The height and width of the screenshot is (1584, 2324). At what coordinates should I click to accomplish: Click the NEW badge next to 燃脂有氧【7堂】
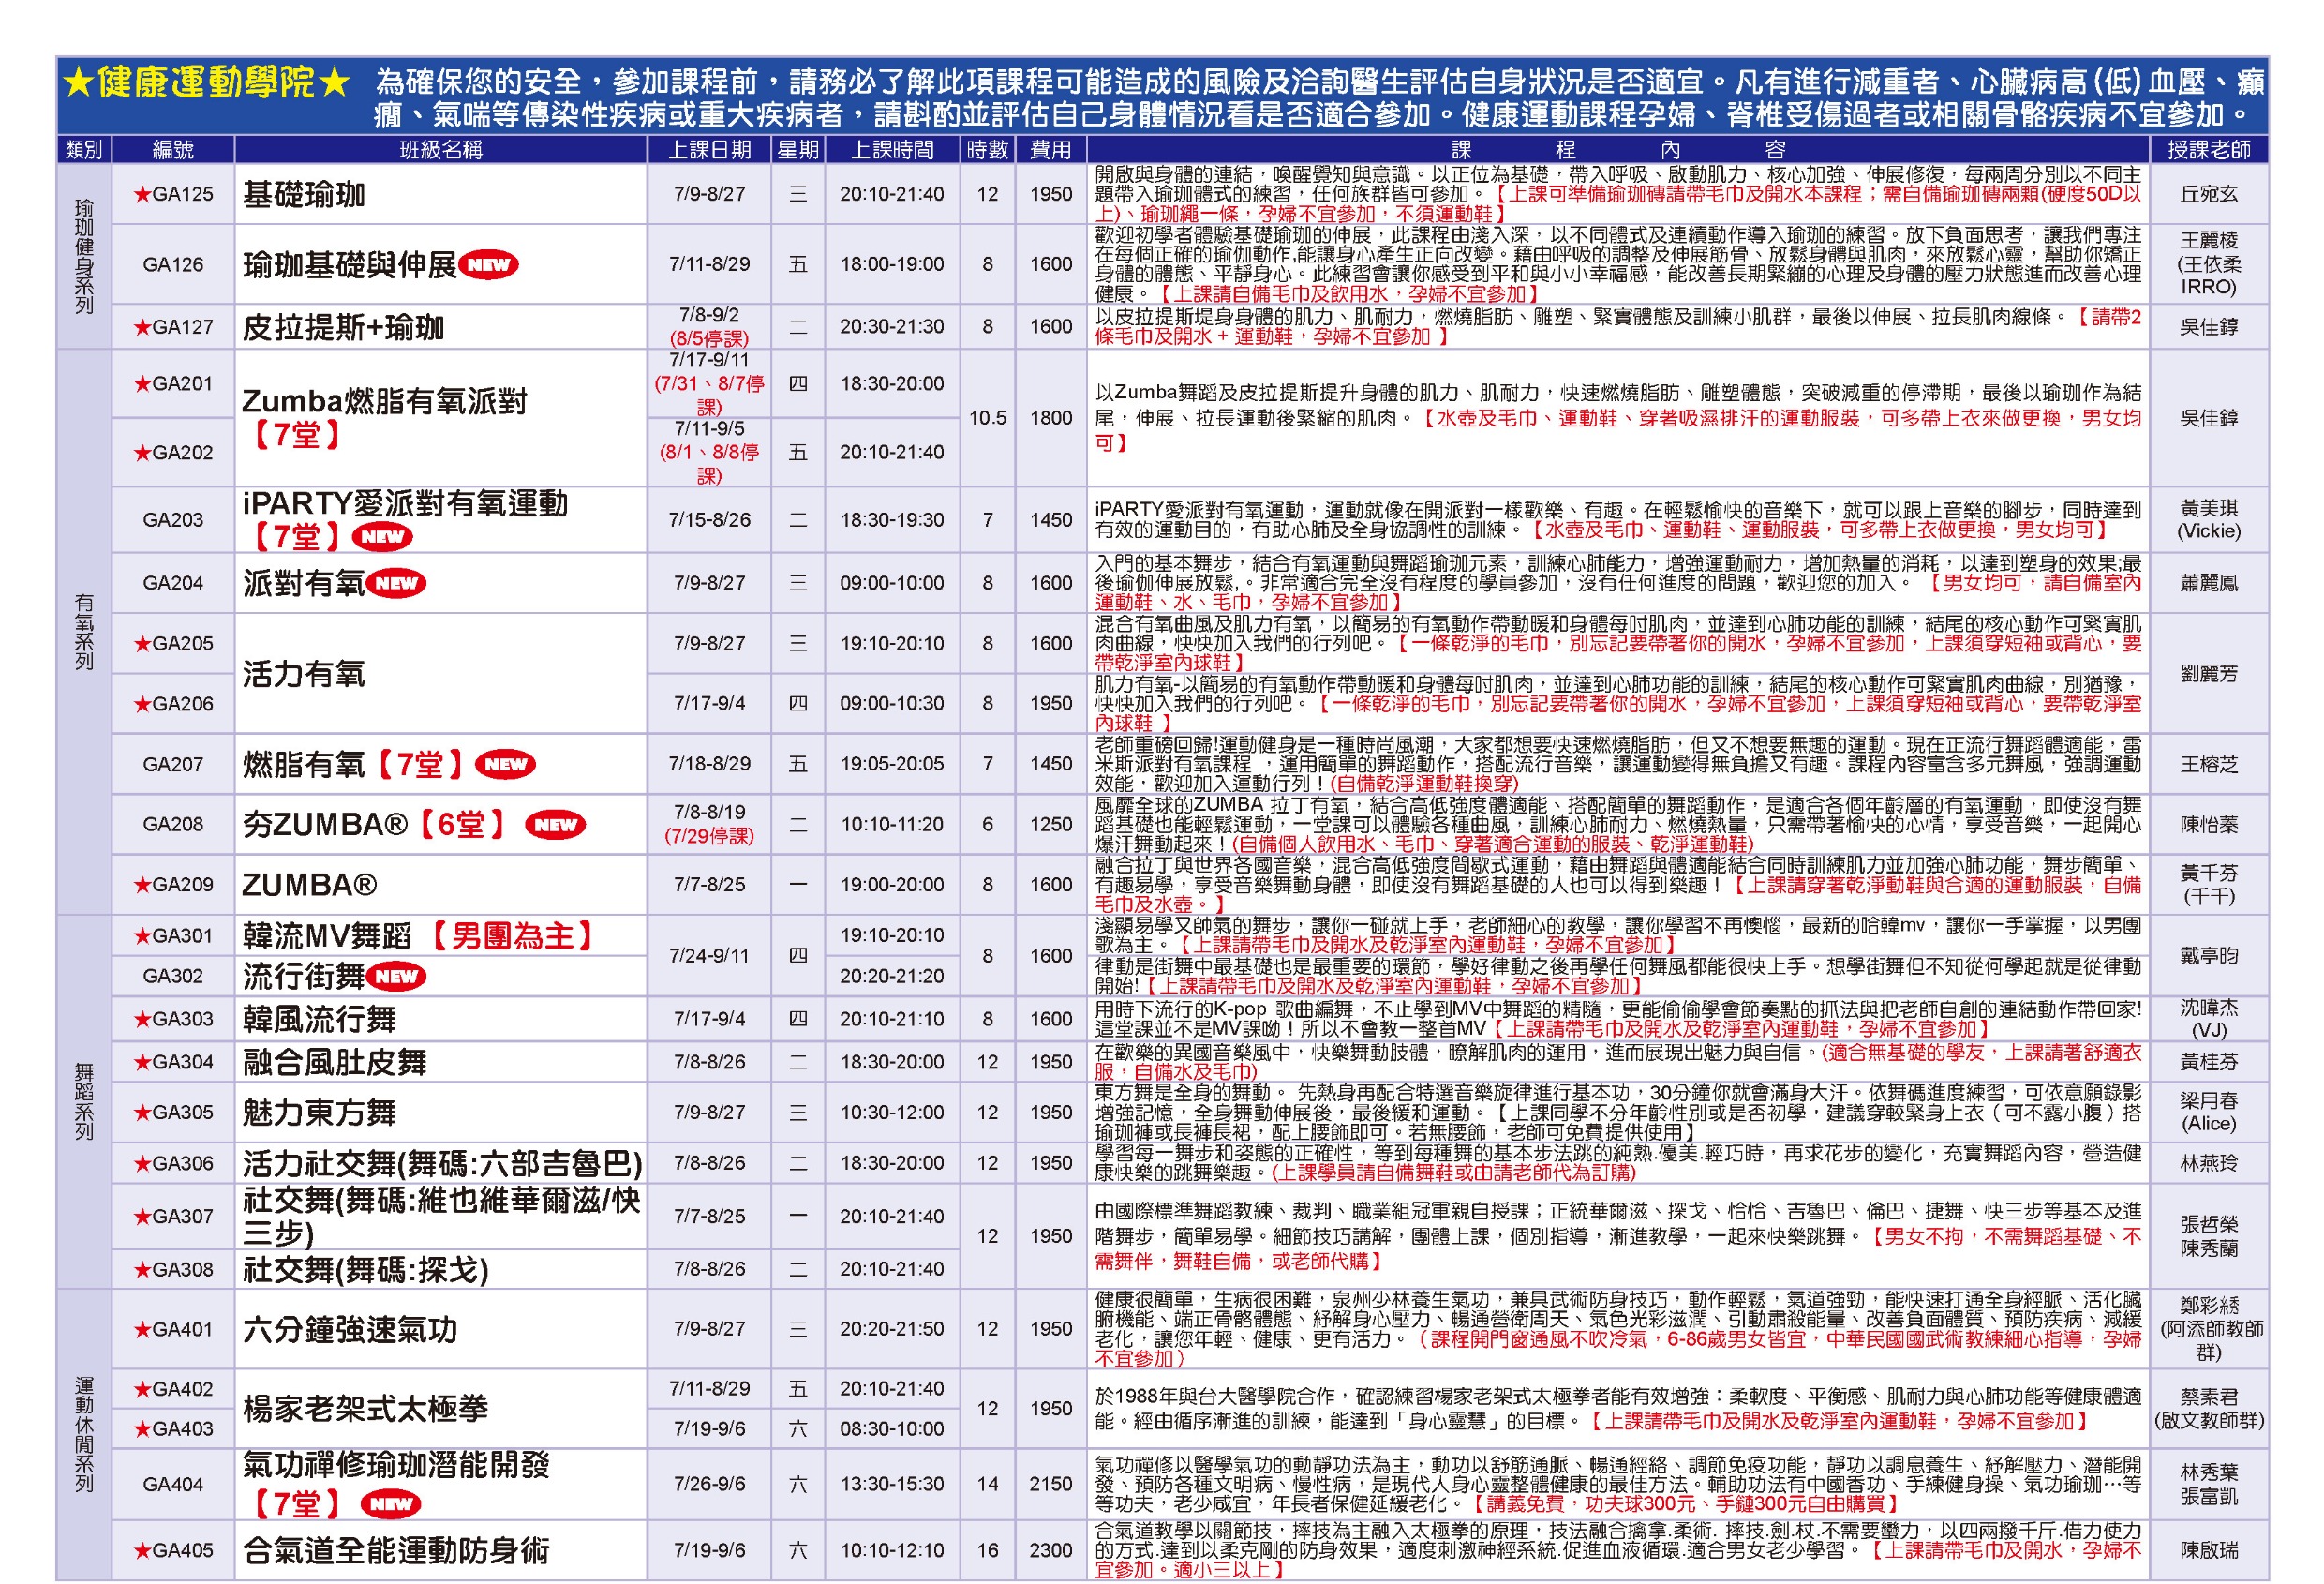tap(505, 765)
